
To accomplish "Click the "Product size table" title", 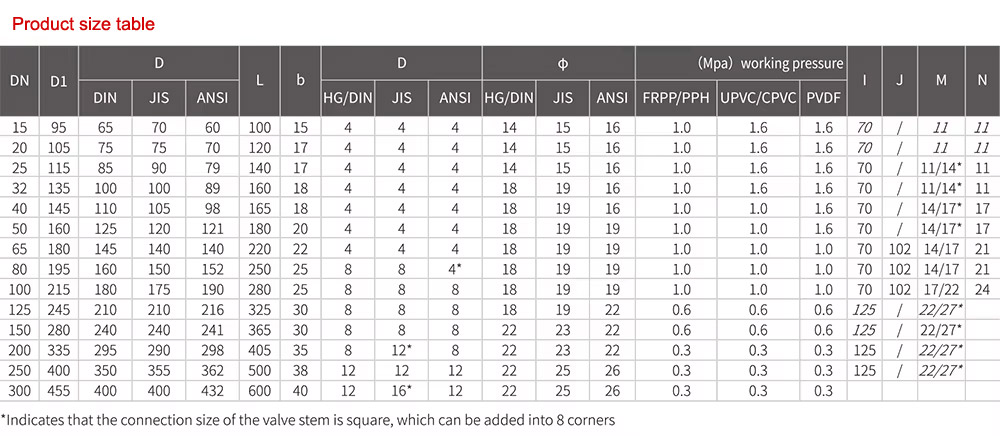I will tap(82, 23).
